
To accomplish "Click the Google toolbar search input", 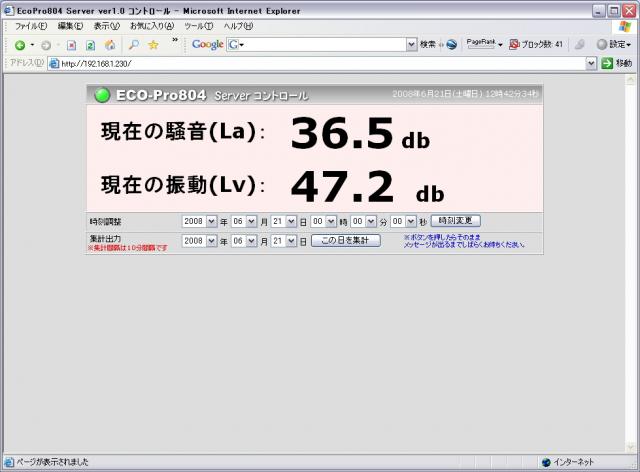I will tap(321, 45).
